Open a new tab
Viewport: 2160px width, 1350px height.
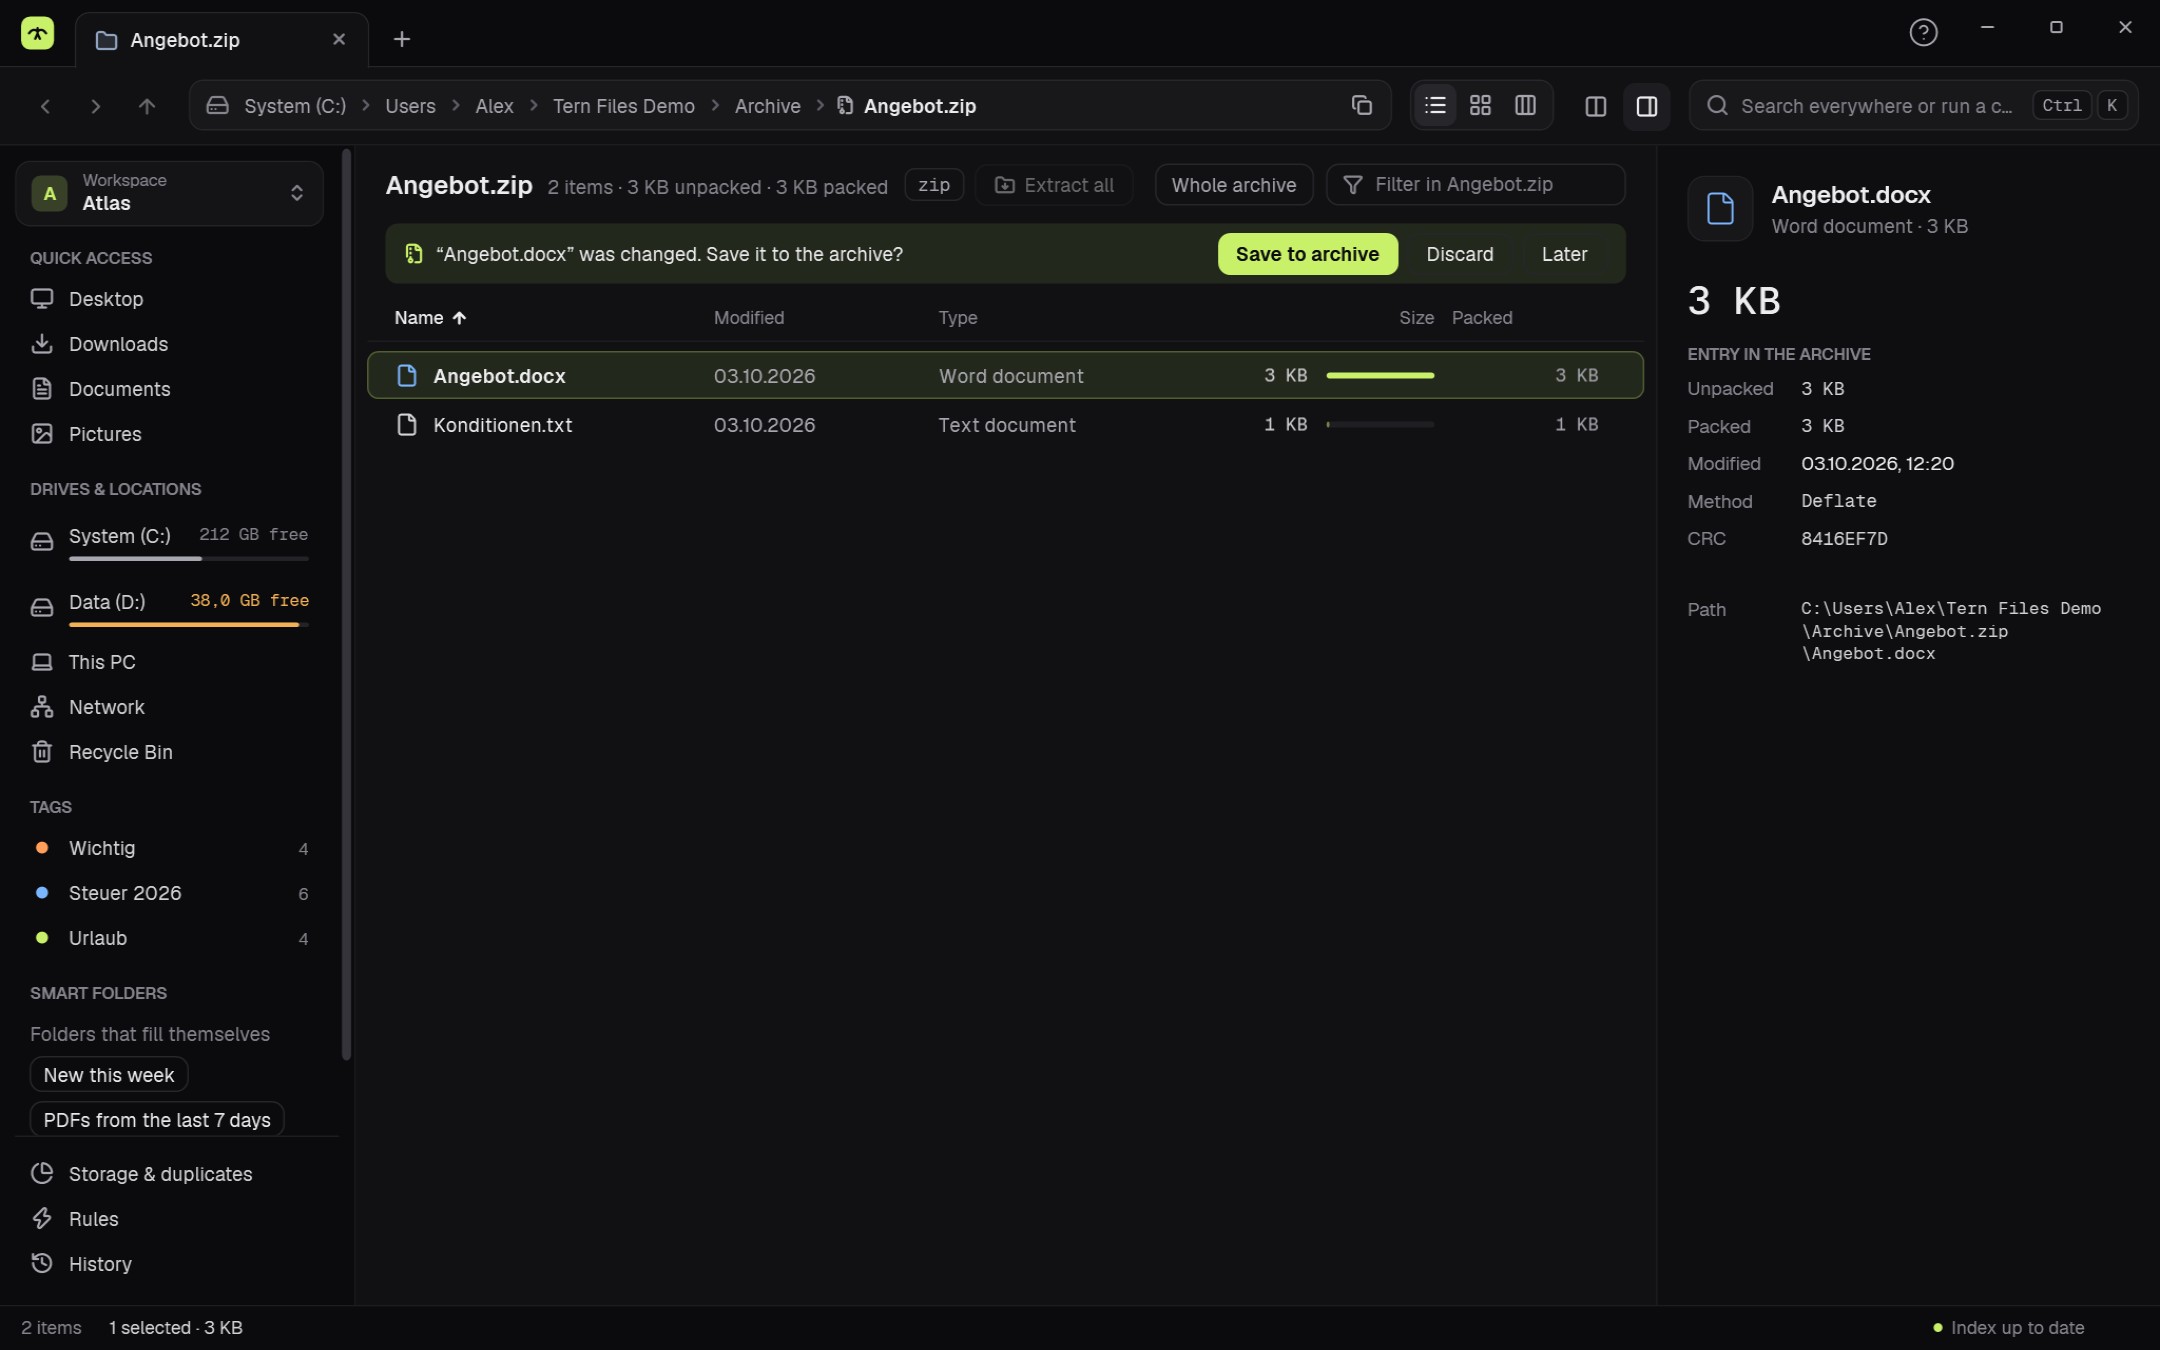click(401, 39)
